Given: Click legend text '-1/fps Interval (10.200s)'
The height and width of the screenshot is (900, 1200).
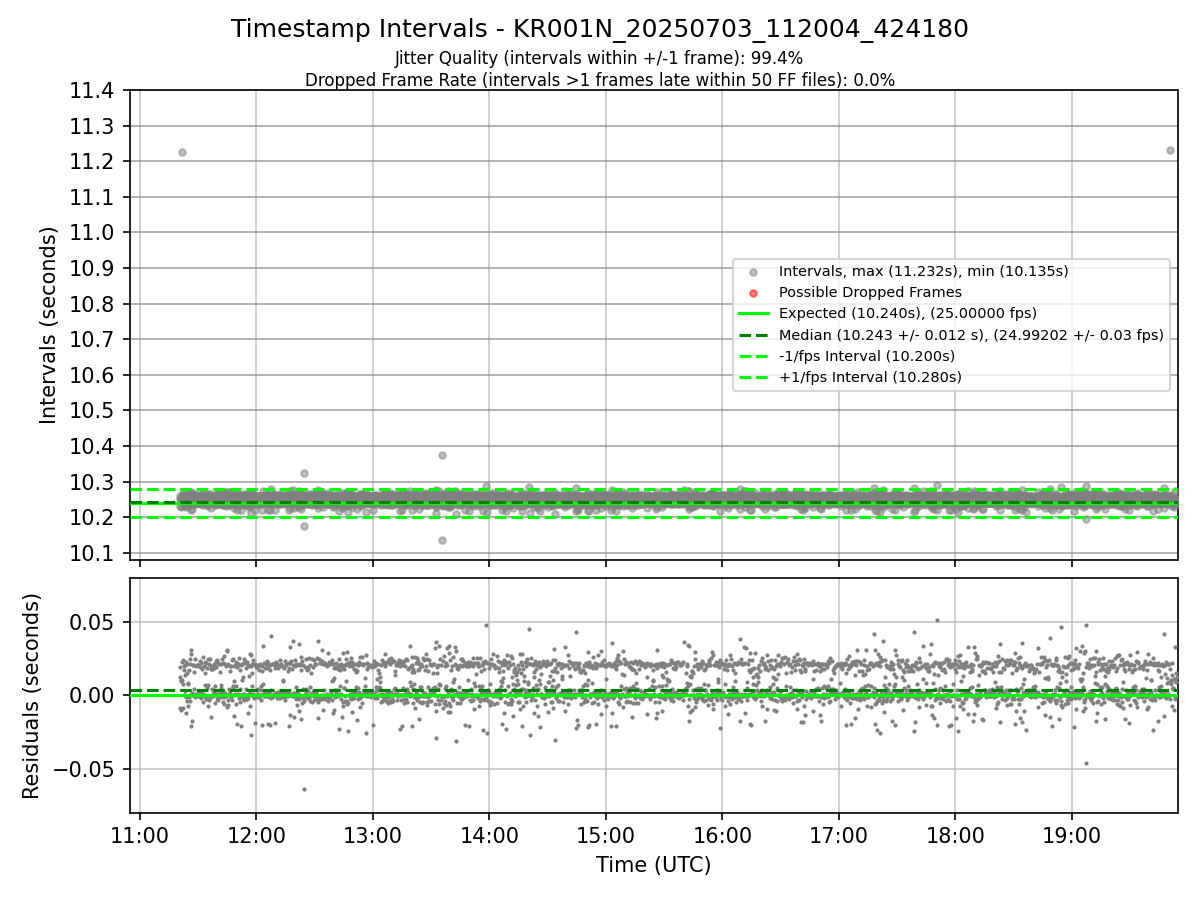Looking at the screenshot, I should point(866,356).
